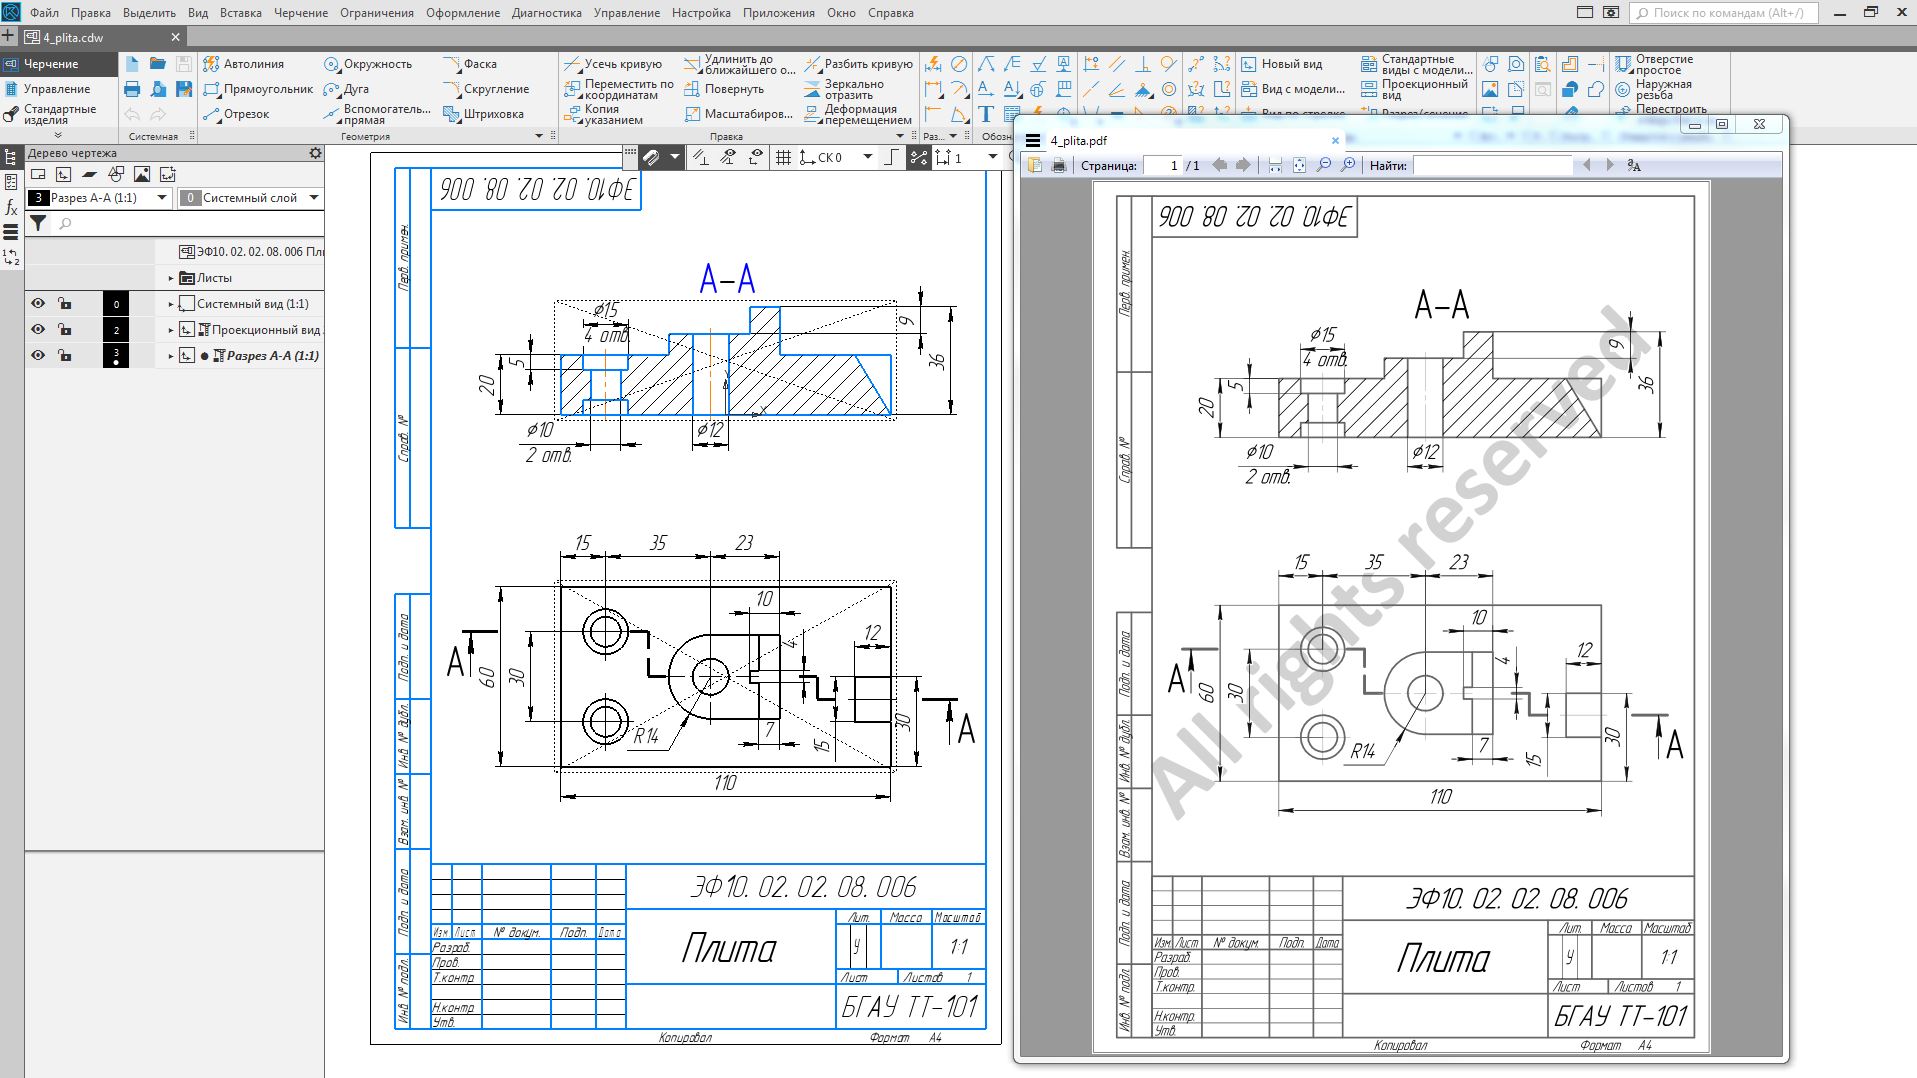Select the Фаска chamfer tool

pyautogui.click(x=470, y=64)
